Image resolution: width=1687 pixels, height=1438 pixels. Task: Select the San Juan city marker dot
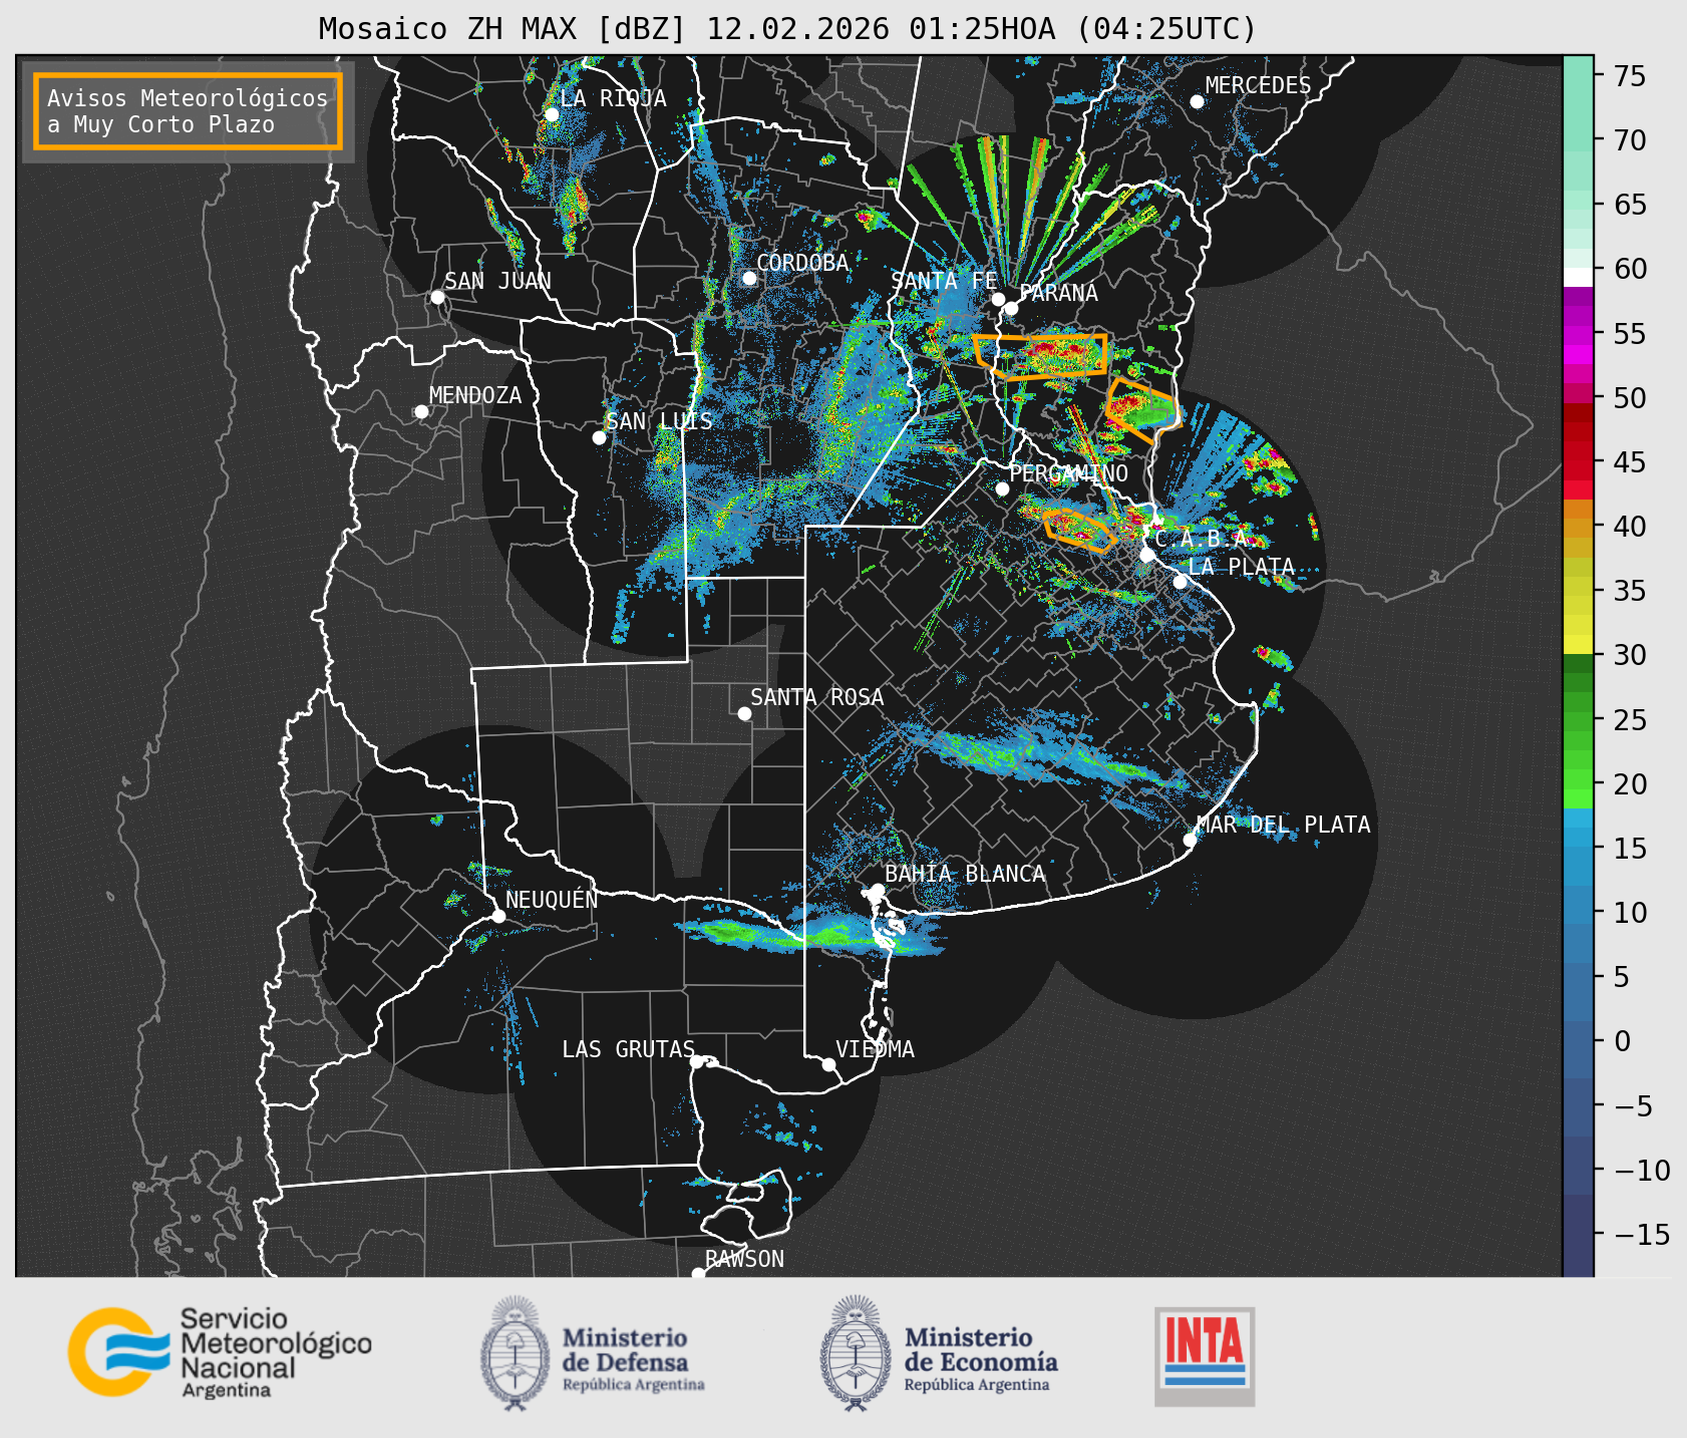tap(437, 297)
